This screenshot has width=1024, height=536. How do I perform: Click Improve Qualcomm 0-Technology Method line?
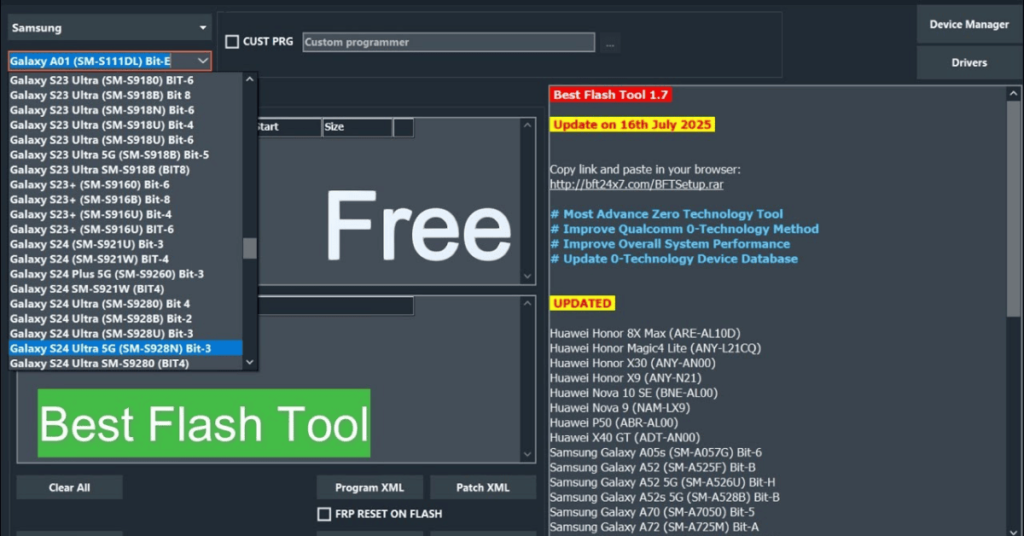[x=684, y=229]
